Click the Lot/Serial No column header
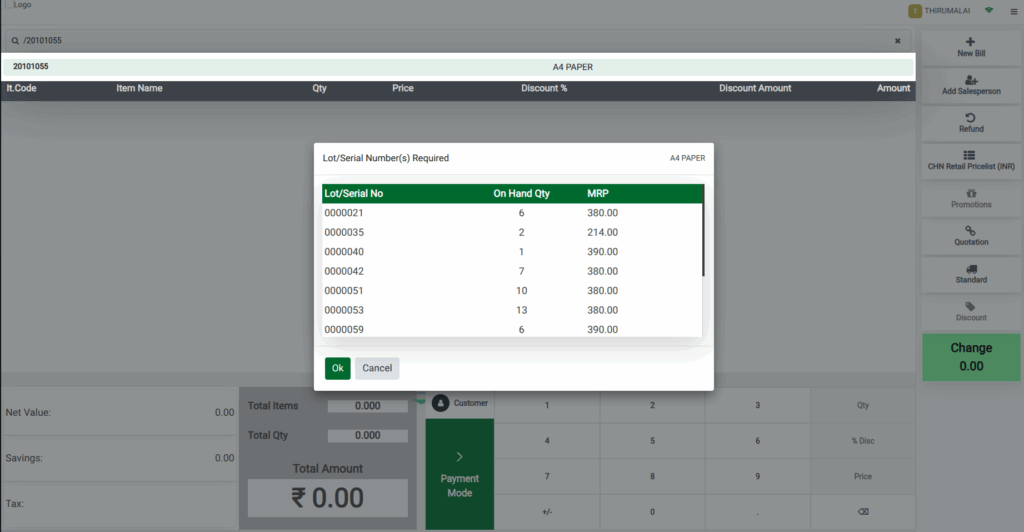 click(354, 193)
